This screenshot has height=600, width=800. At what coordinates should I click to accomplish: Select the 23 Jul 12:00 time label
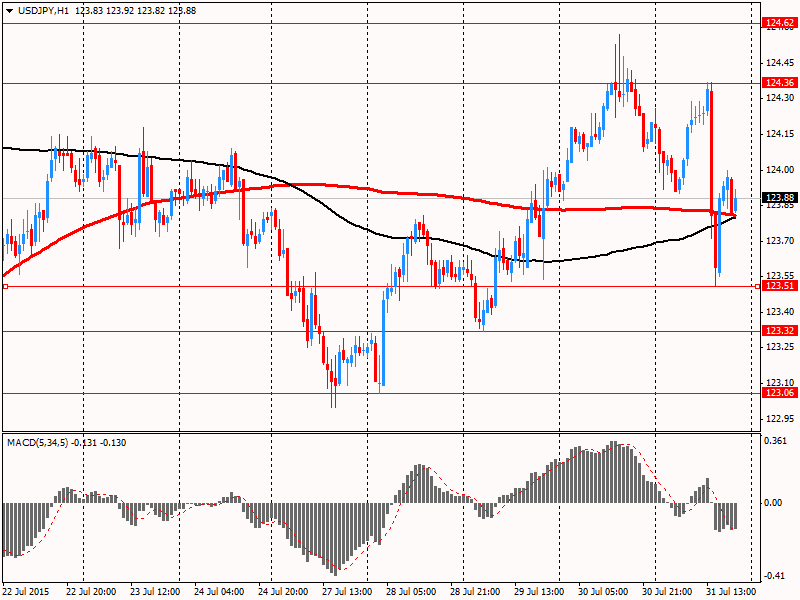coord(155,592)
